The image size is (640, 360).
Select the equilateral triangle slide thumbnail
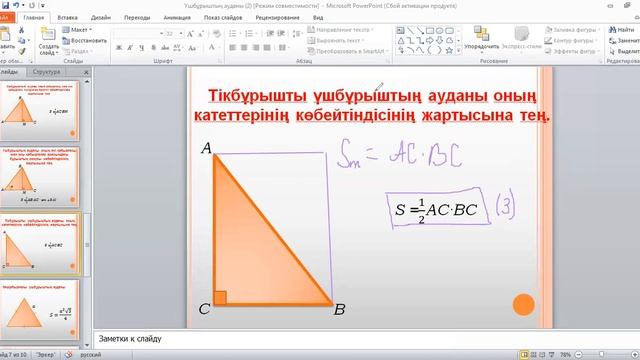pos(40,309)
